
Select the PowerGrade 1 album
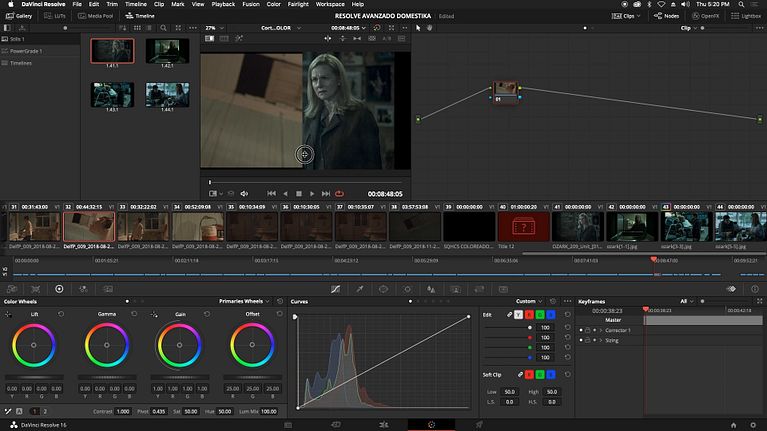tap(40, 51)
